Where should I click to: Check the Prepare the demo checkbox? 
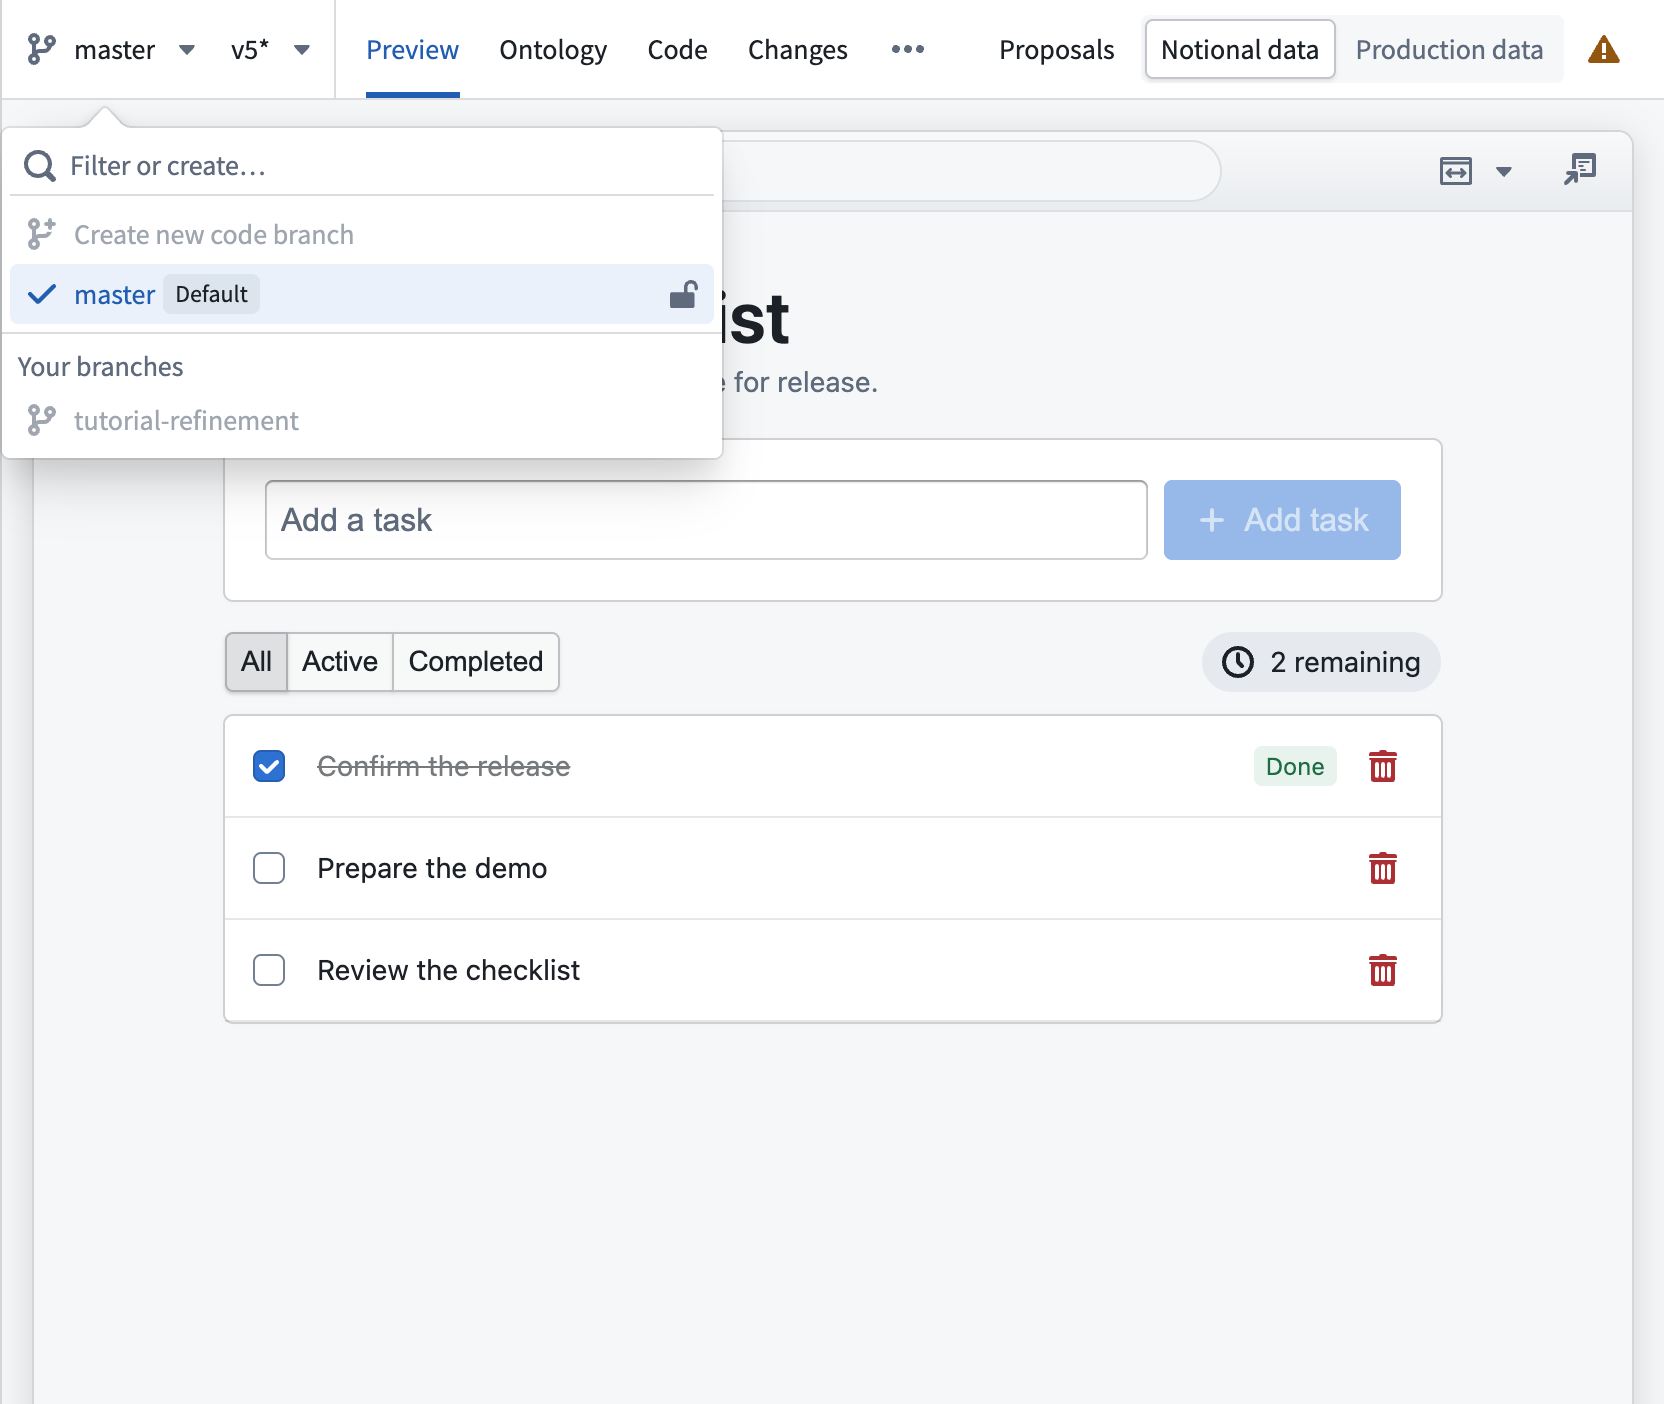269,868
